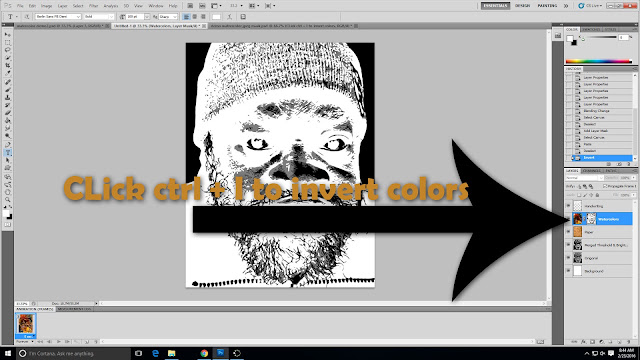Open the layer Fill slider arrow

633,195
